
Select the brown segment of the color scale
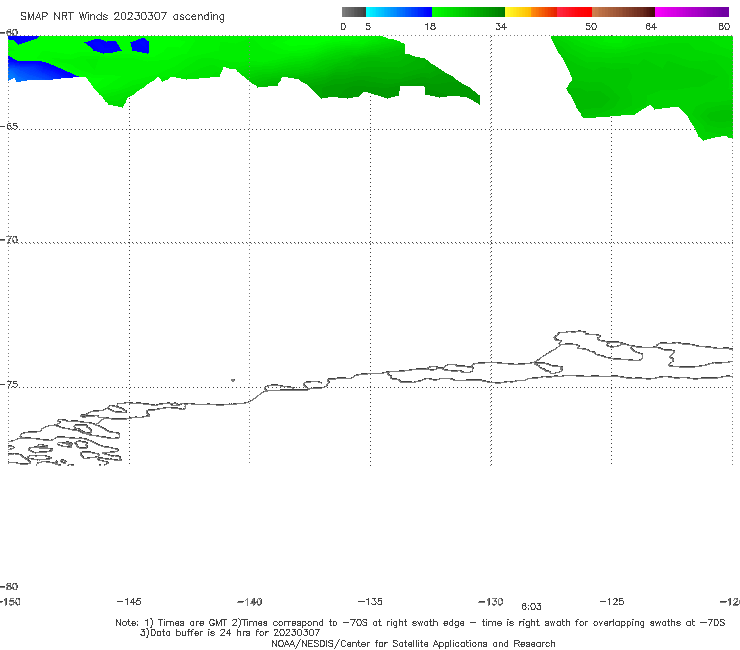pyautogui.click(x=623, y=12)
